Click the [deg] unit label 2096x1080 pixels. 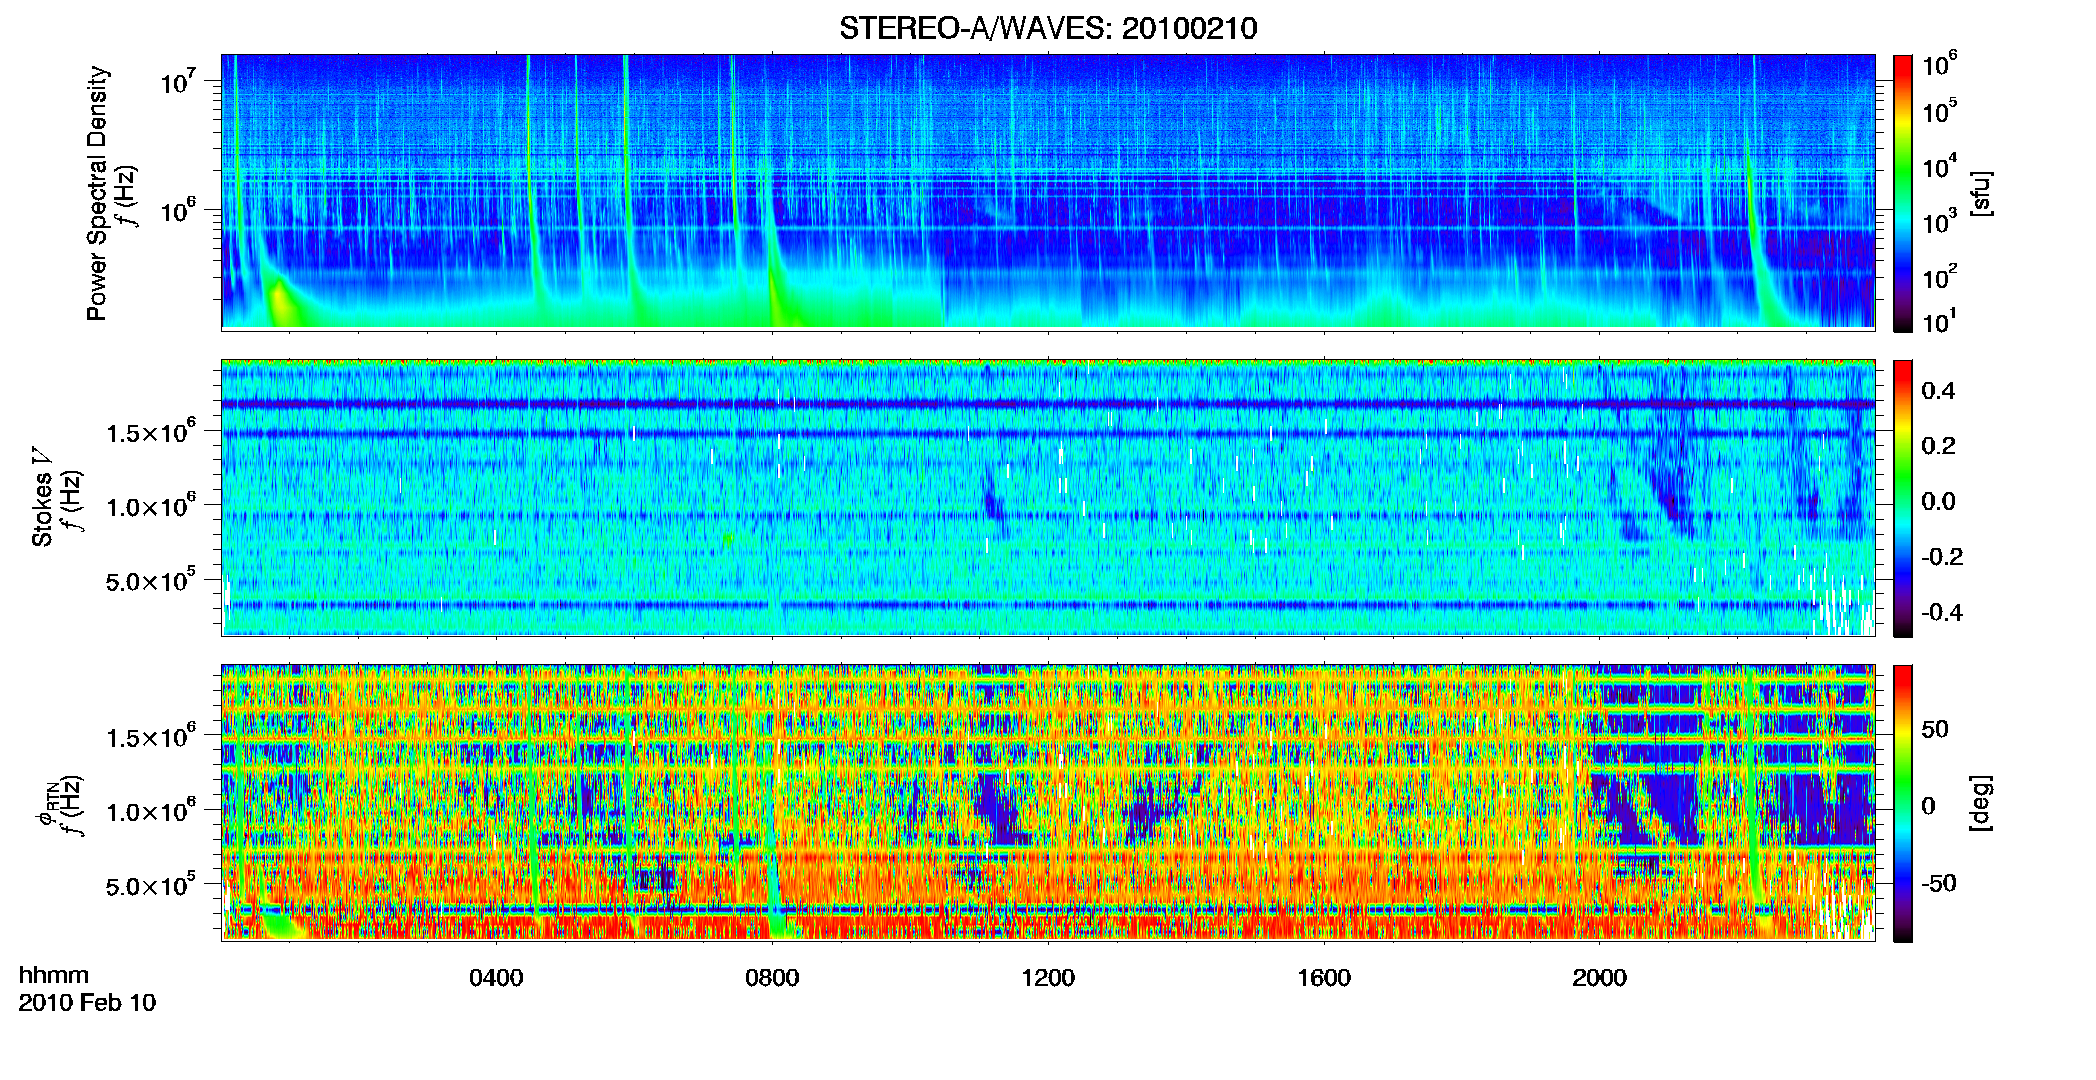[x=1981, y=803]
